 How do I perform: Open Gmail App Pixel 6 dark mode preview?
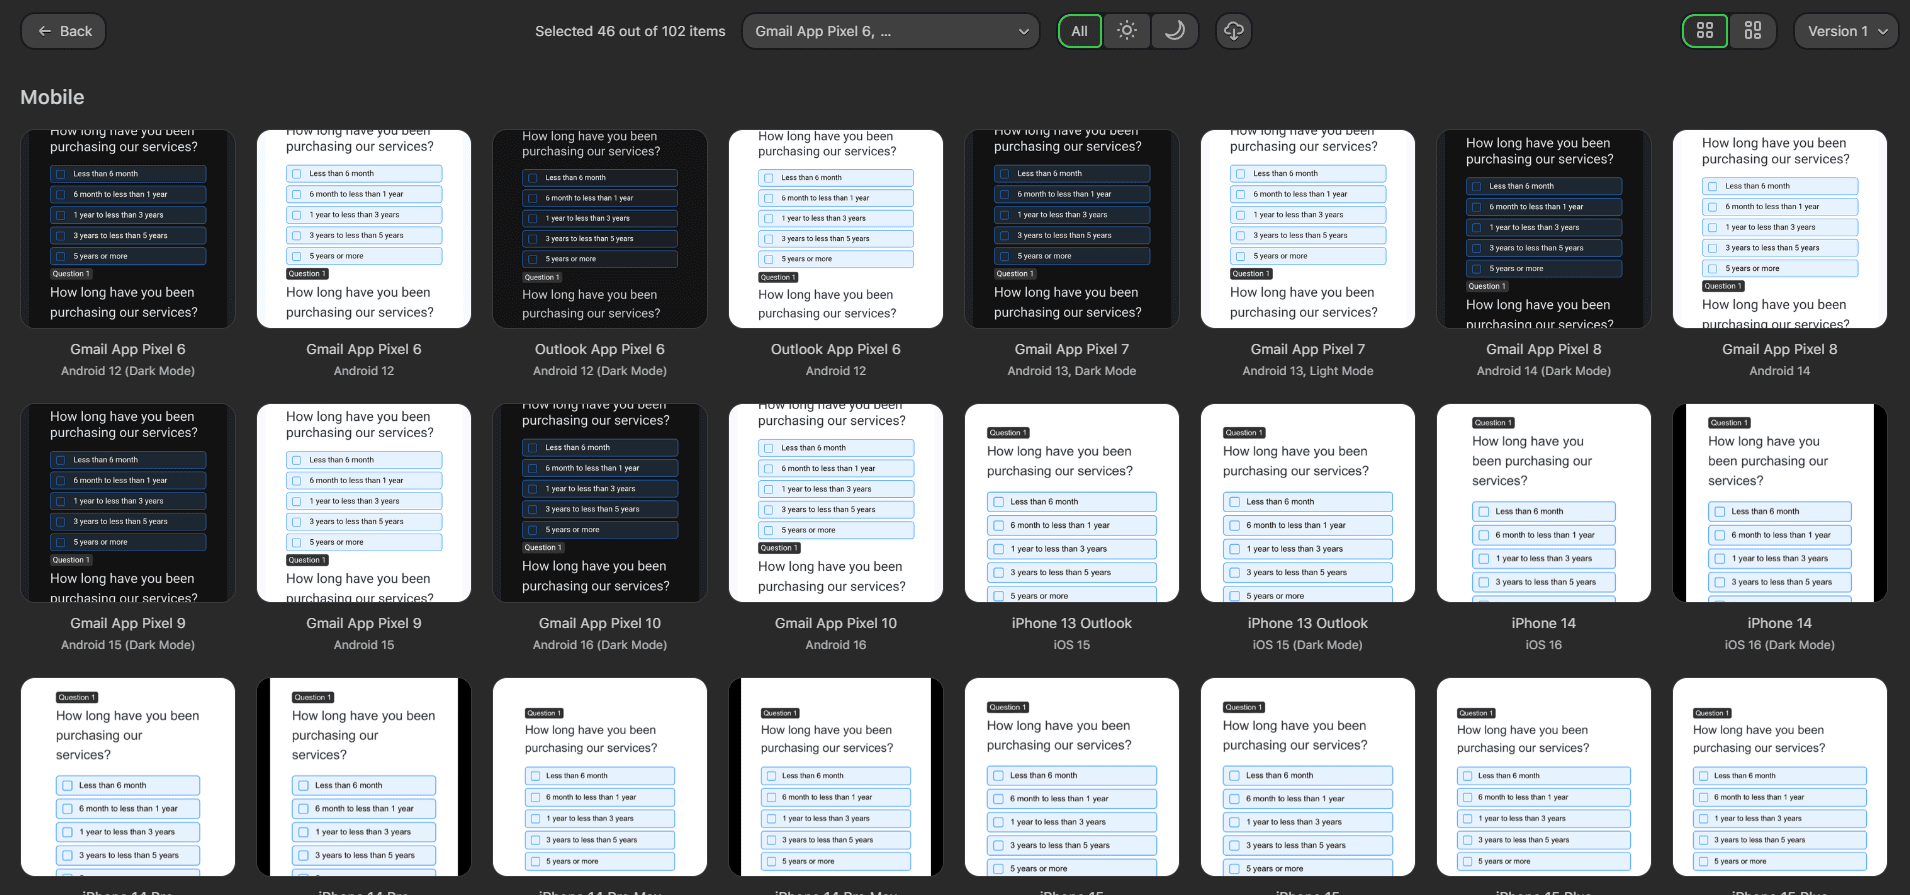click(x=128, y=229)
